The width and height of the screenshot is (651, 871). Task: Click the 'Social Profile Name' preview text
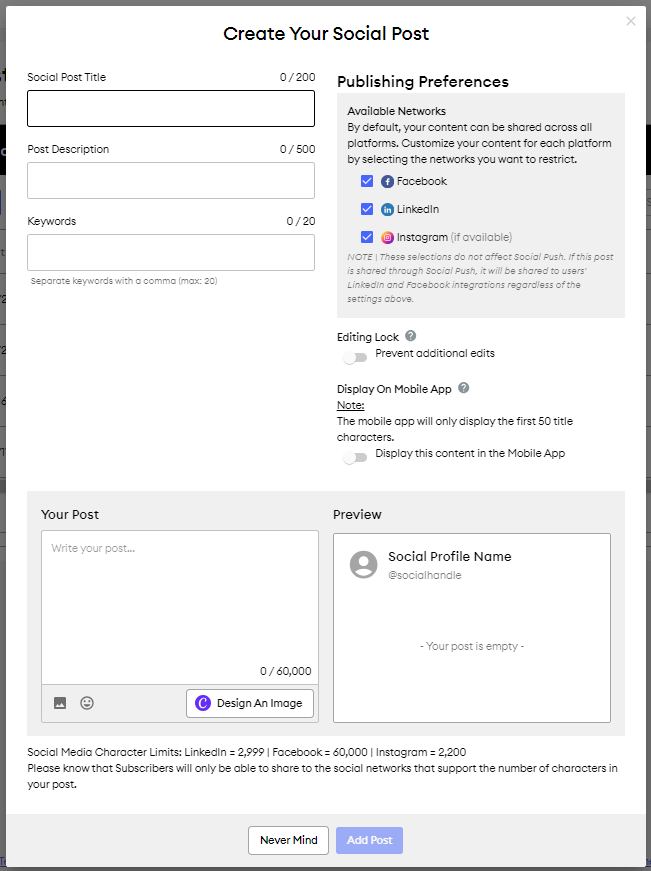(449, 557)
